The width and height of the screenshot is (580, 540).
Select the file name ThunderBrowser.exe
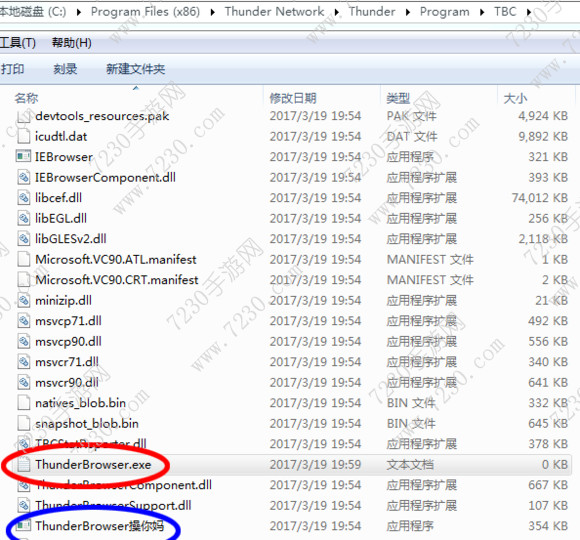click(93, 465)
